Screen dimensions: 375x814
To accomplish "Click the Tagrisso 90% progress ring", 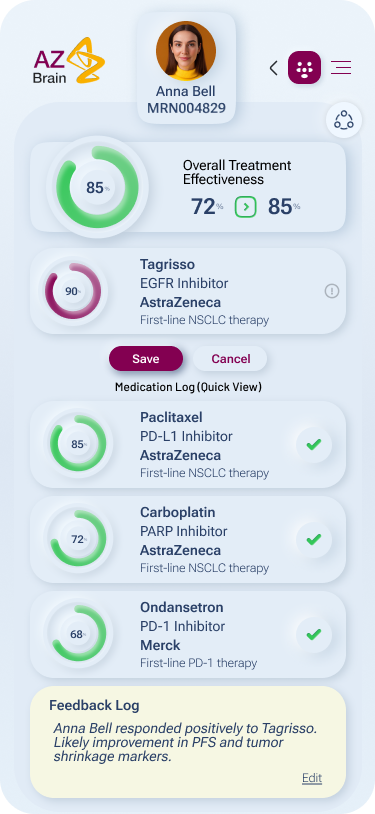I will click(73, 291).
